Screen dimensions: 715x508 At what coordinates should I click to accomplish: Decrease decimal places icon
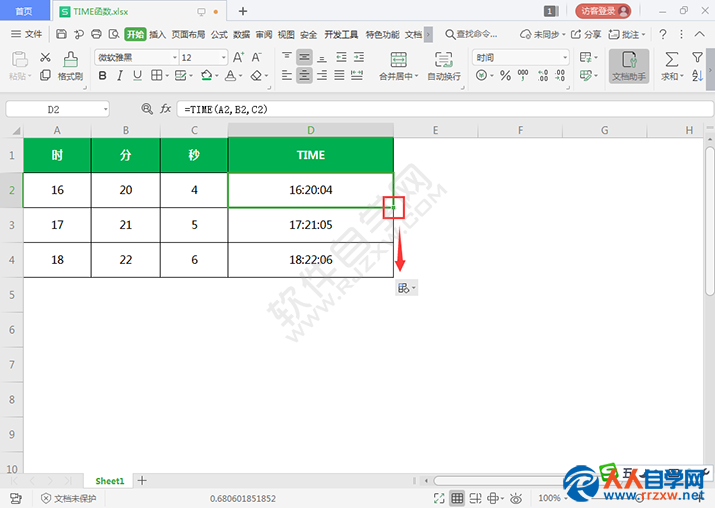tap(560, 75)
